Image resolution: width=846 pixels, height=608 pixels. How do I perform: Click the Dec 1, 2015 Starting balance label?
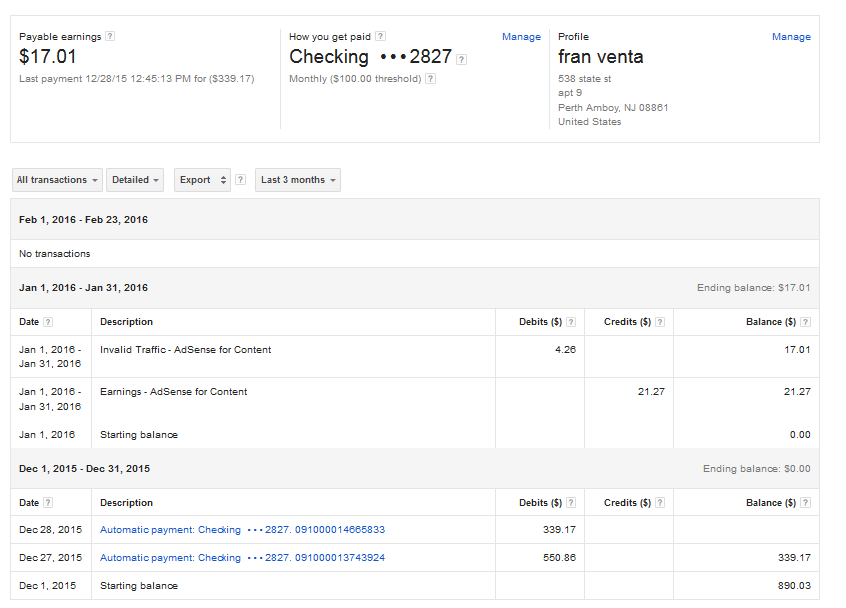click(139, 586)
